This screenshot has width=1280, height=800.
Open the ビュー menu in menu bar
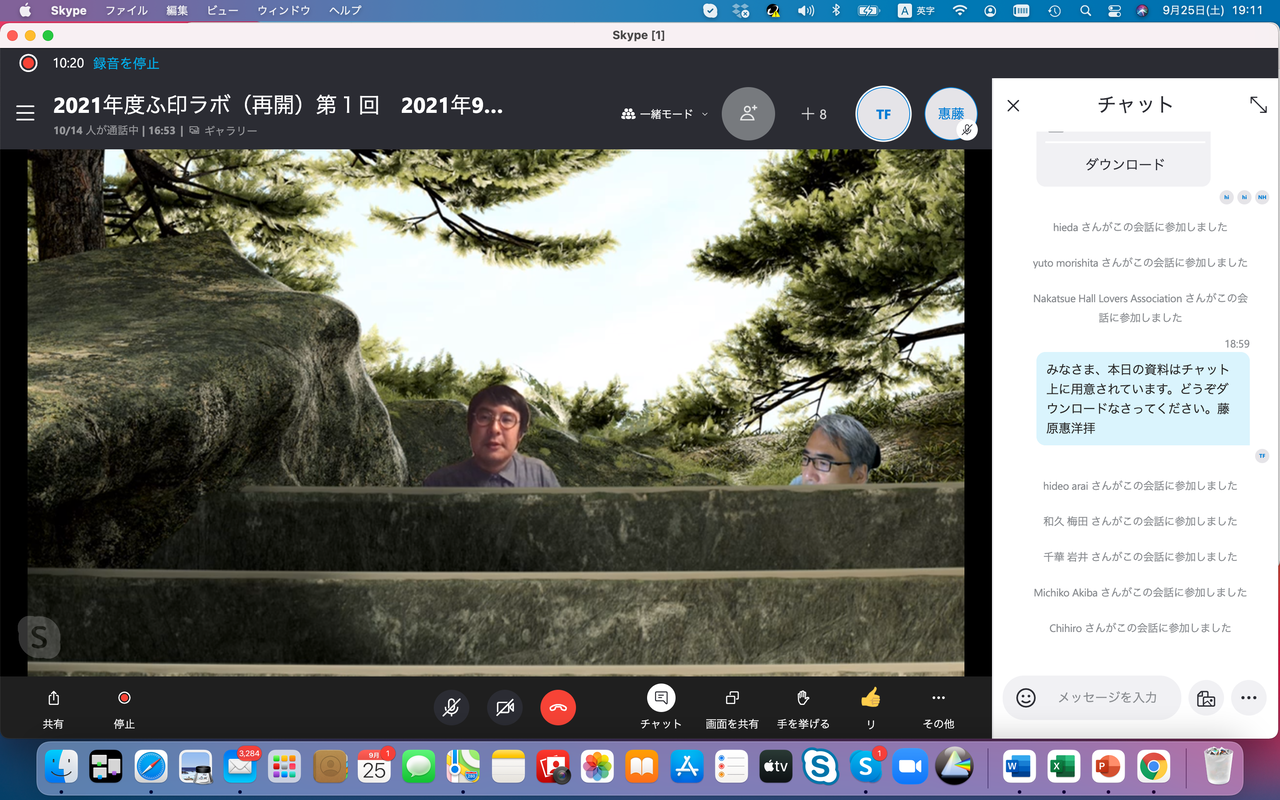tap(222, 11)
